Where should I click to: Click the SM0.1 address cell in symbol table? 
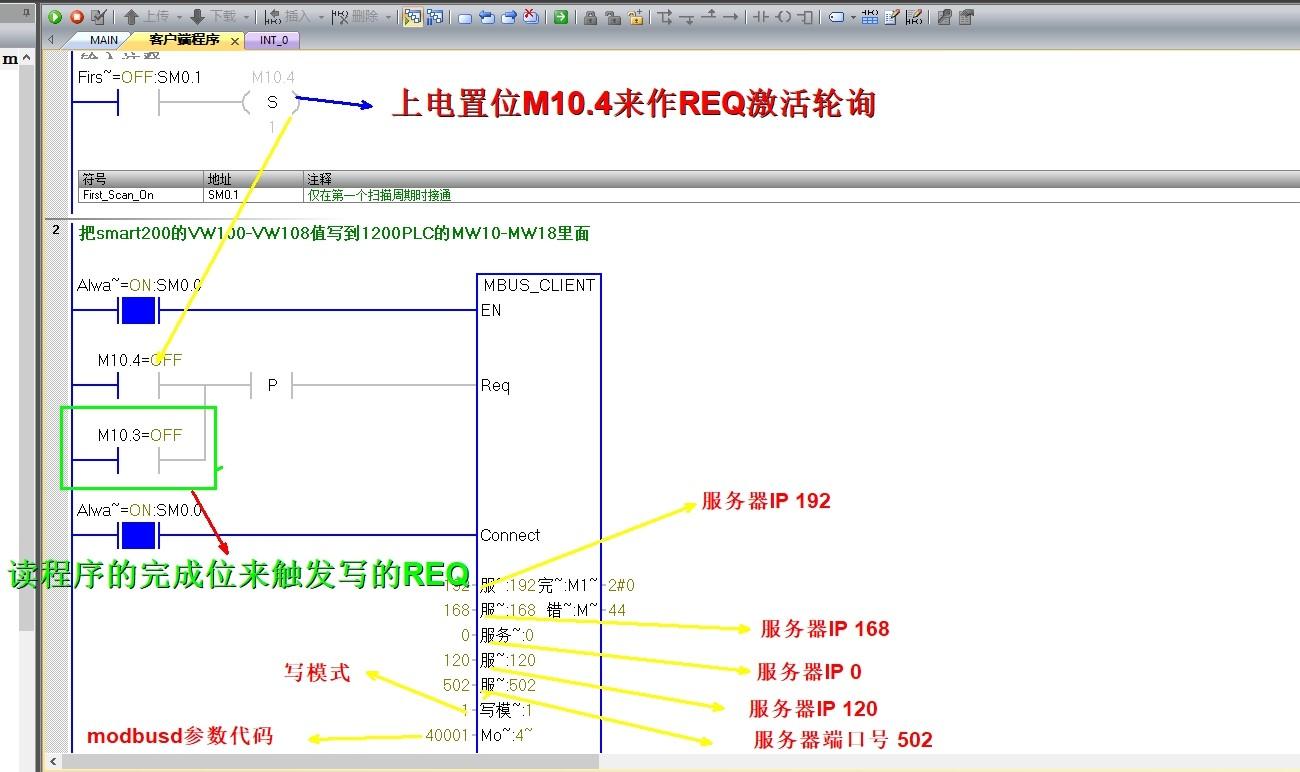click(x=254, y=195)
